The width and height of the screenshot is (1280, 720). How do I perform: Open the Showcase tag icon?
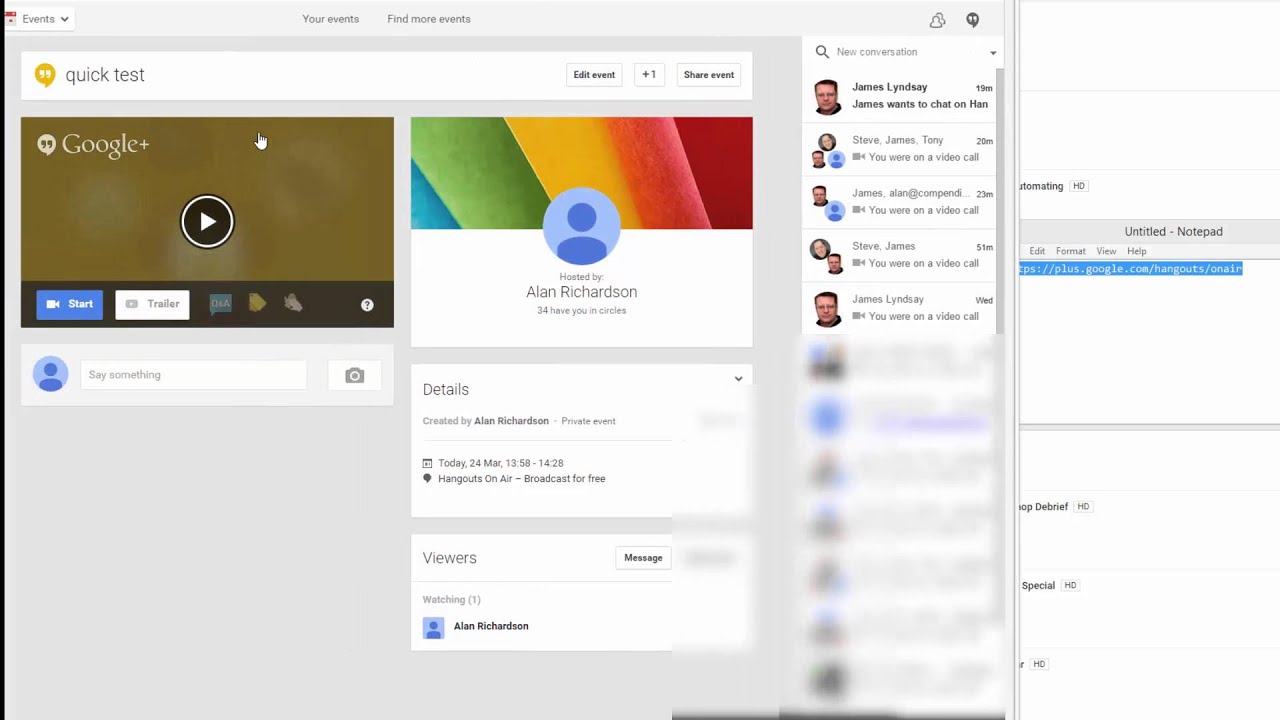(257, 303)
